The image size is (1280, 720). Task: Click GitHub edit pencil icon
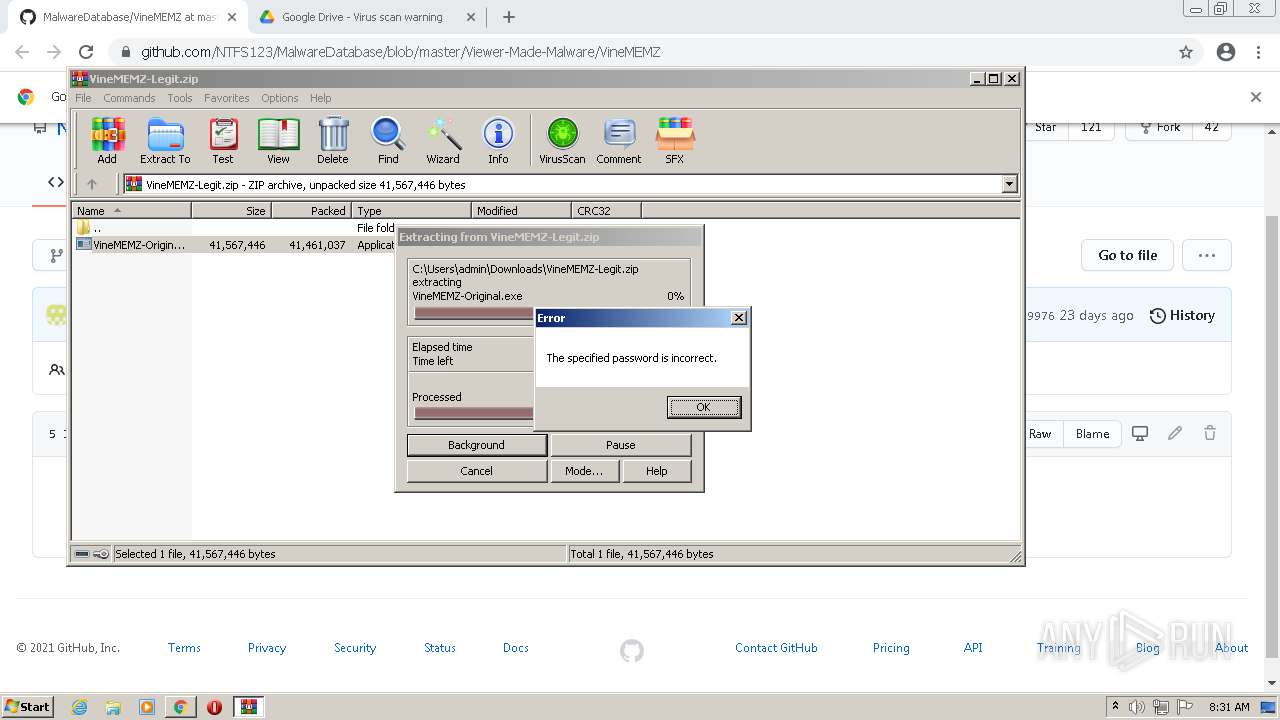pos(1175,433)
